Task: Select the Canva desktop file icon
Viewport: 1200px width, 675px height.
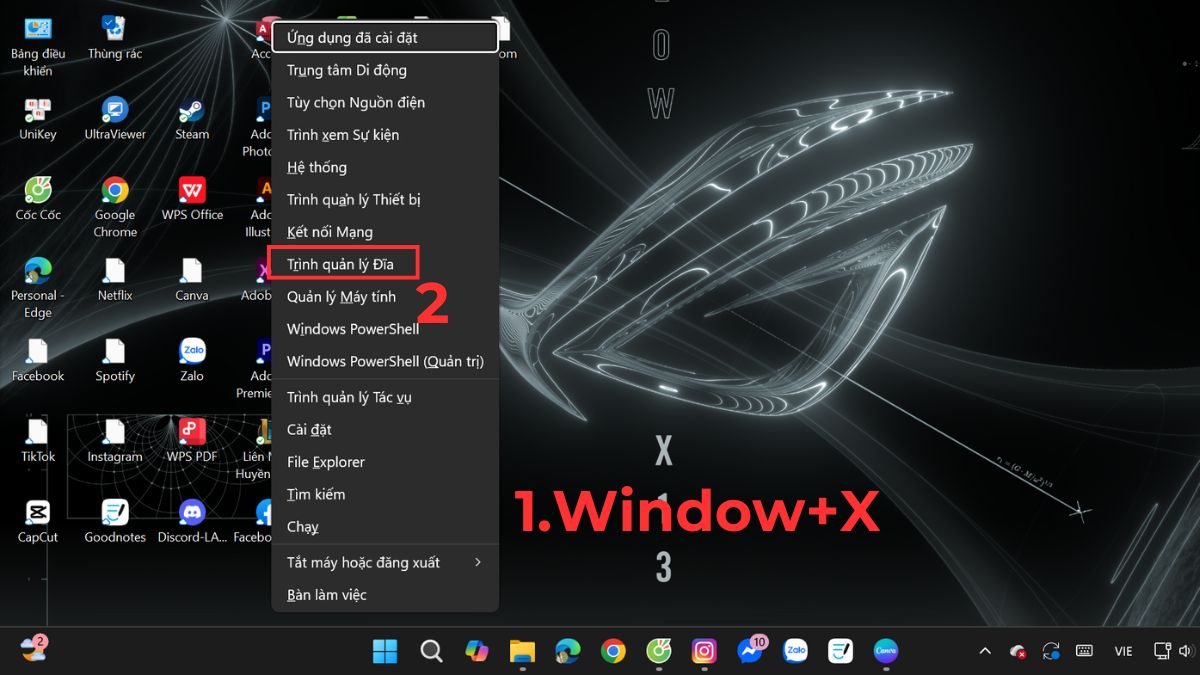Action: [x=192, y=280]
